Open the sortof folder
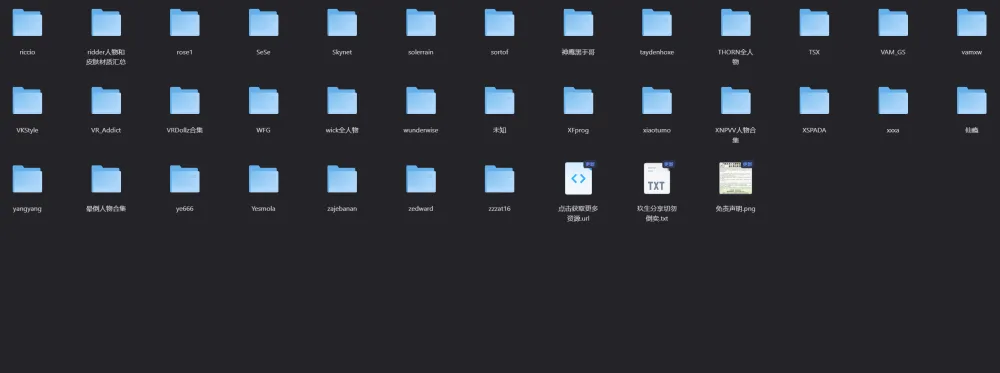1000x373 pixels. [499, 23]
